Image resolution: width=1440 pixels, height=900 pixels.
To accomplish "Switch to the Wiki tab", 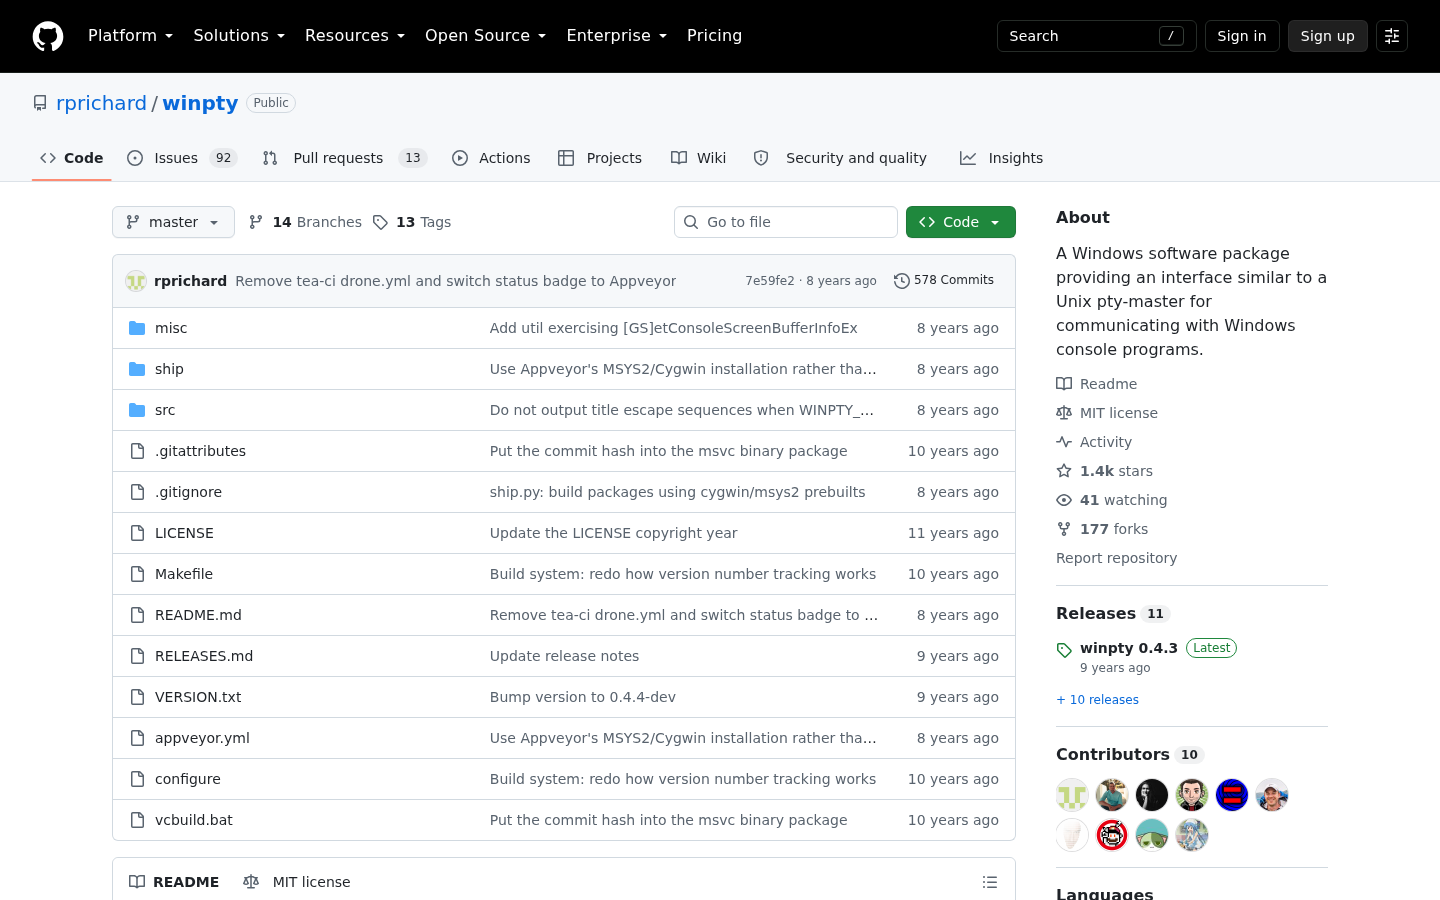I will coord(699,158).
